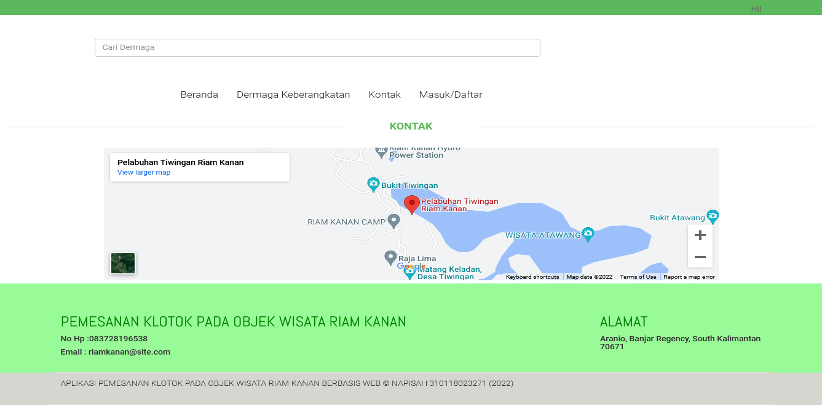Screen dimensions: 822x406
Task: Open the map Terms of Use link
Action: pos(638,277)
